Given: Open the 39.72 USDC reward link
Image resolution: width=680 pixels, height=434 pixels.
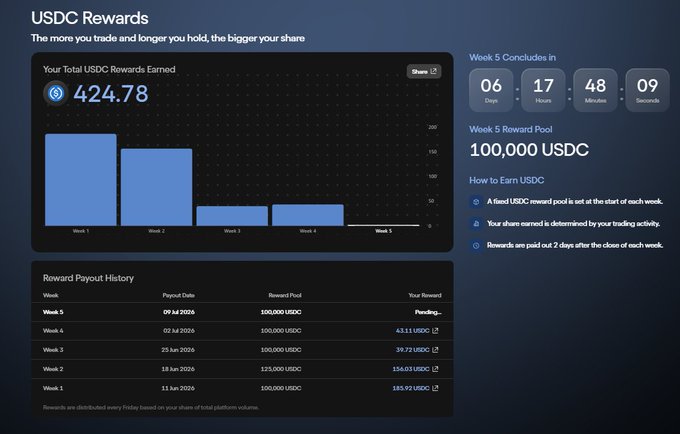Looking at the screenshot, I should click(x=412, y=350).
